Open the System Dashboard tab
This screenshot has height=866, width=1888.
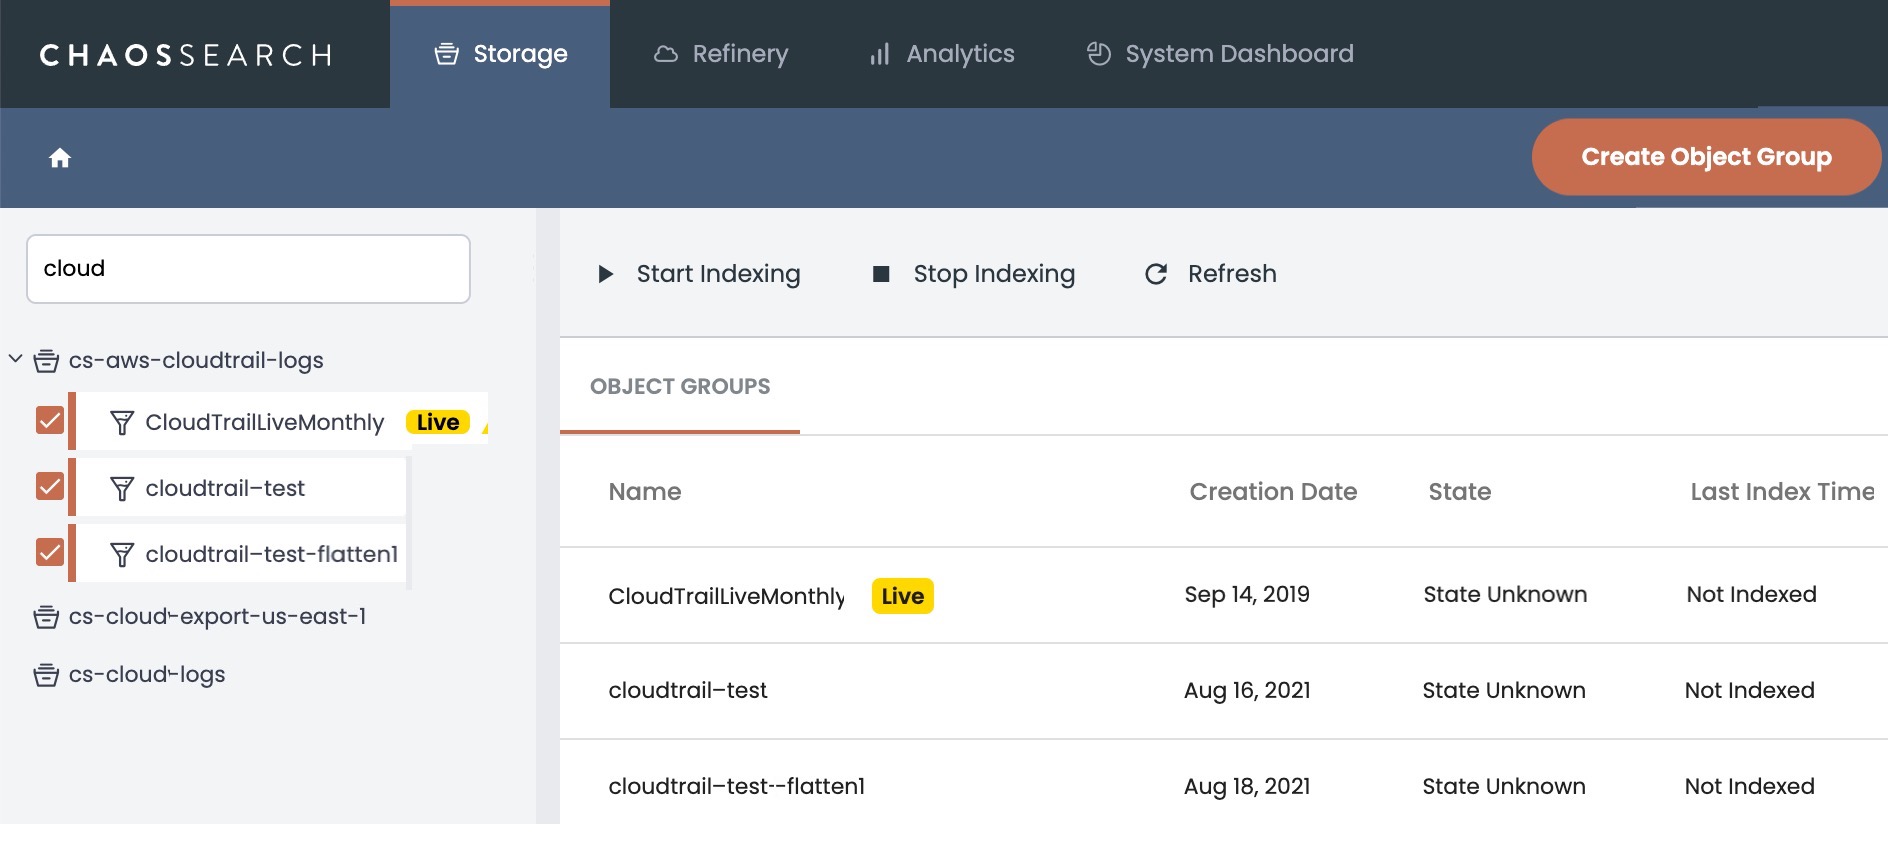(x=1220, y=54)
